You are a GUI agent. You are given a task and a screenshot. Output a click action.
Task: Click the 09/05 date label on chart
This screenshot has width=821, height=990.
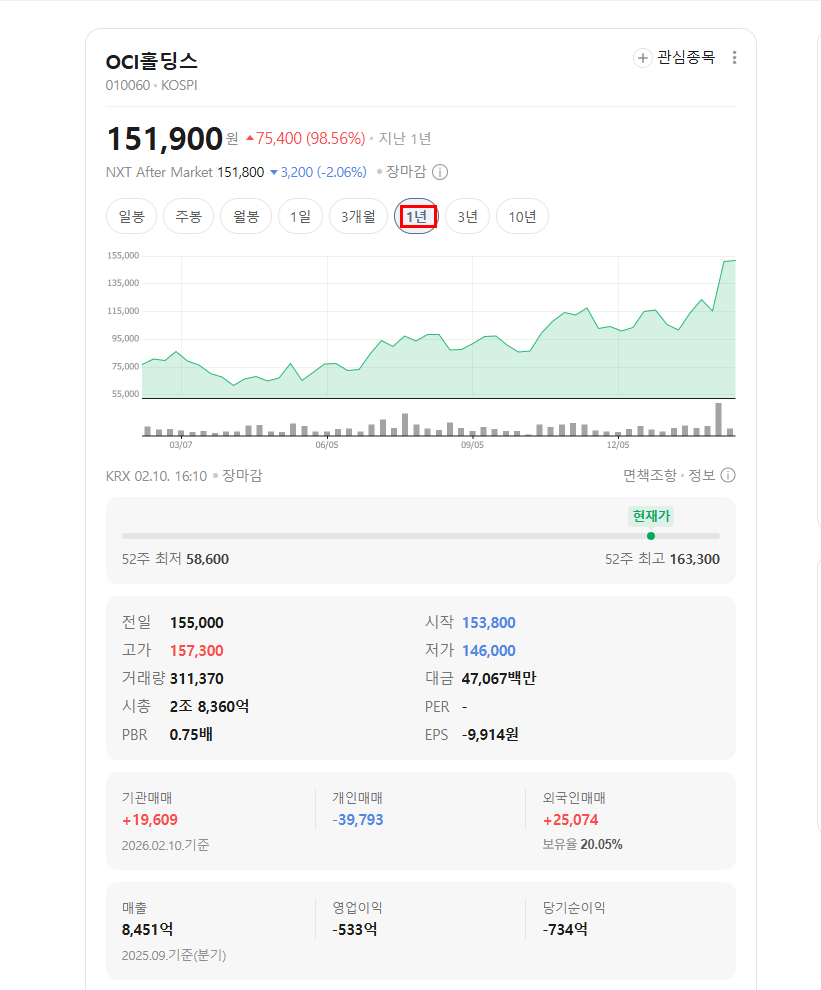[472, 445]
